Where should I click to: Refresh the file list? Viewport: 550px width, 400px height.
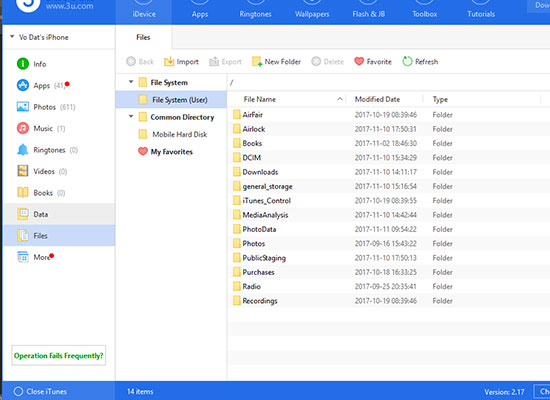[x=420, y=62]
